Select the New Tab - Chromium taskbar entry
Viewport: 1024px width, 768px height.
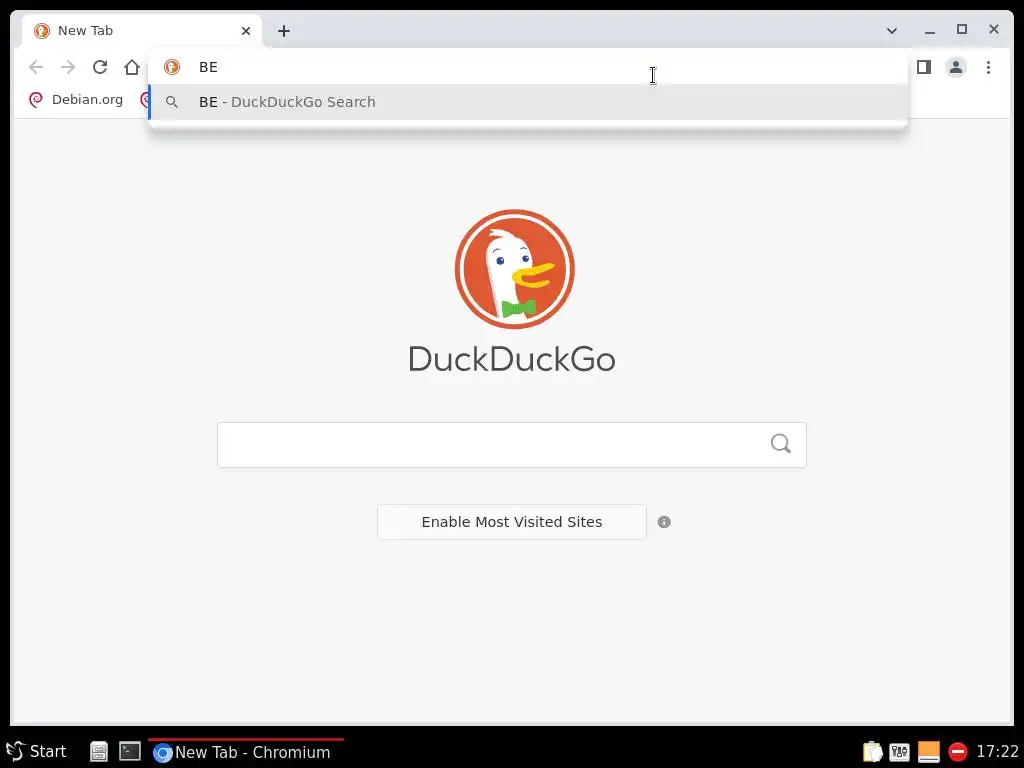pyautogui.click(x=246, y=752)
